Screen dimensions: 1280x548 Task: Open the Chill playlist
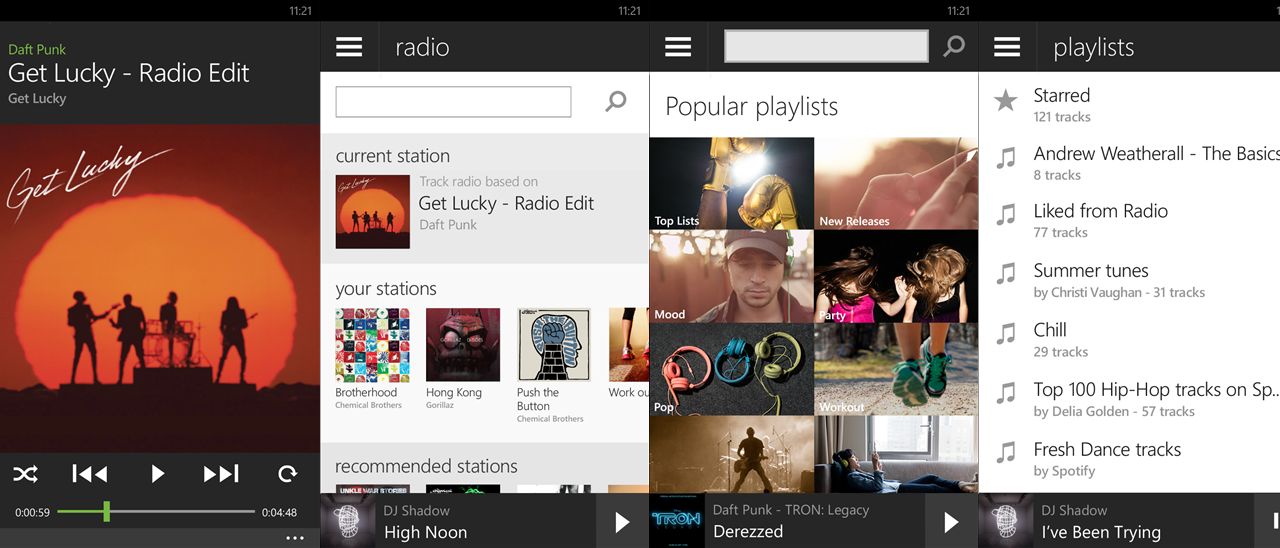pos(1129,339)
